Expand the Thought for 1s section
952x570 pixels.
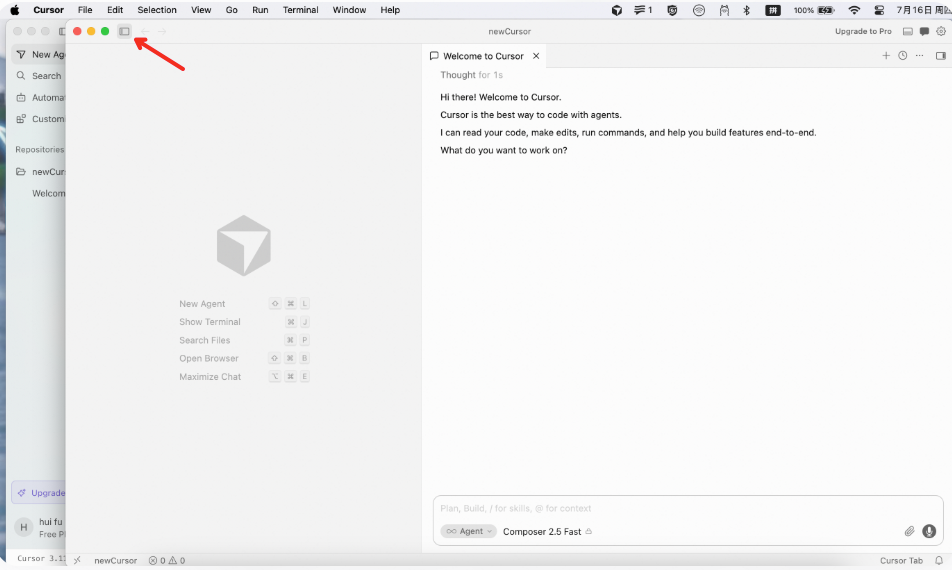pyautogui.click(x=471, y=75)
